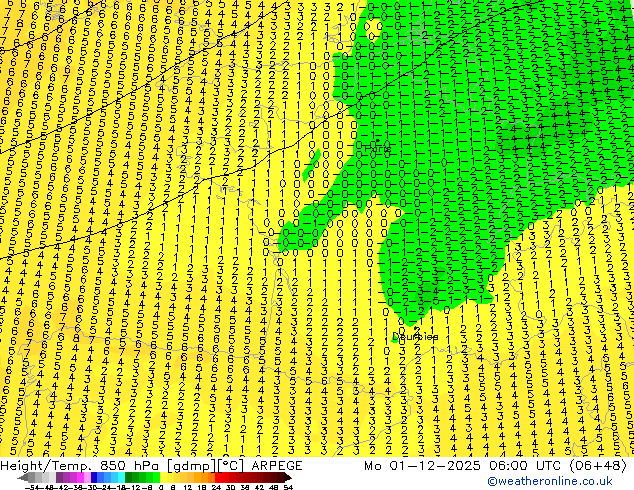
Task: Click the 'Height/Temp. 850 hPa' chart title
Action: pyautogui.click(x=81, y=466)
